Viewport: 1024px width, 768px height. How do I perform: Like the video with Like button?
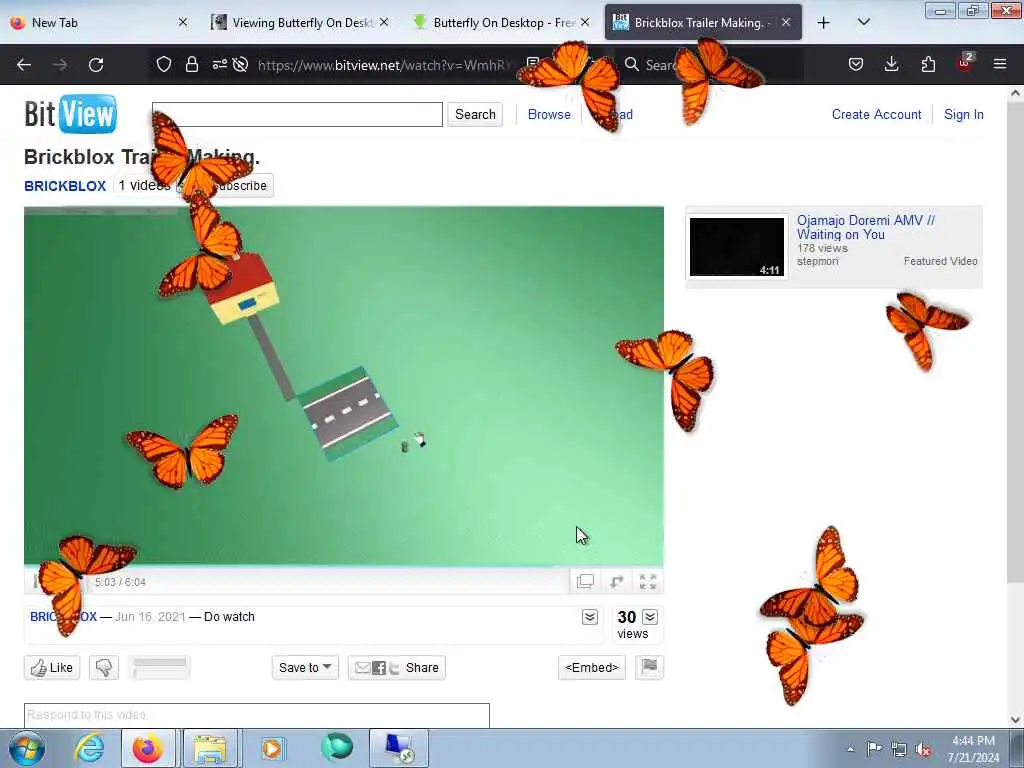coord(52,667)
